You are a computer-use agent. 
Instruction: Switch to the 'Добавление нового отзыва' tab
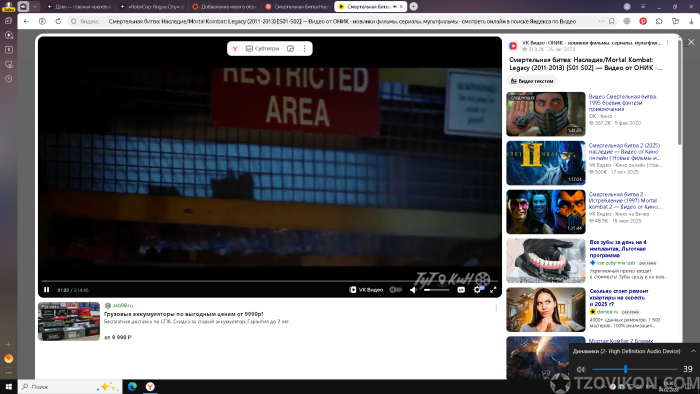[x=224, y=6]
